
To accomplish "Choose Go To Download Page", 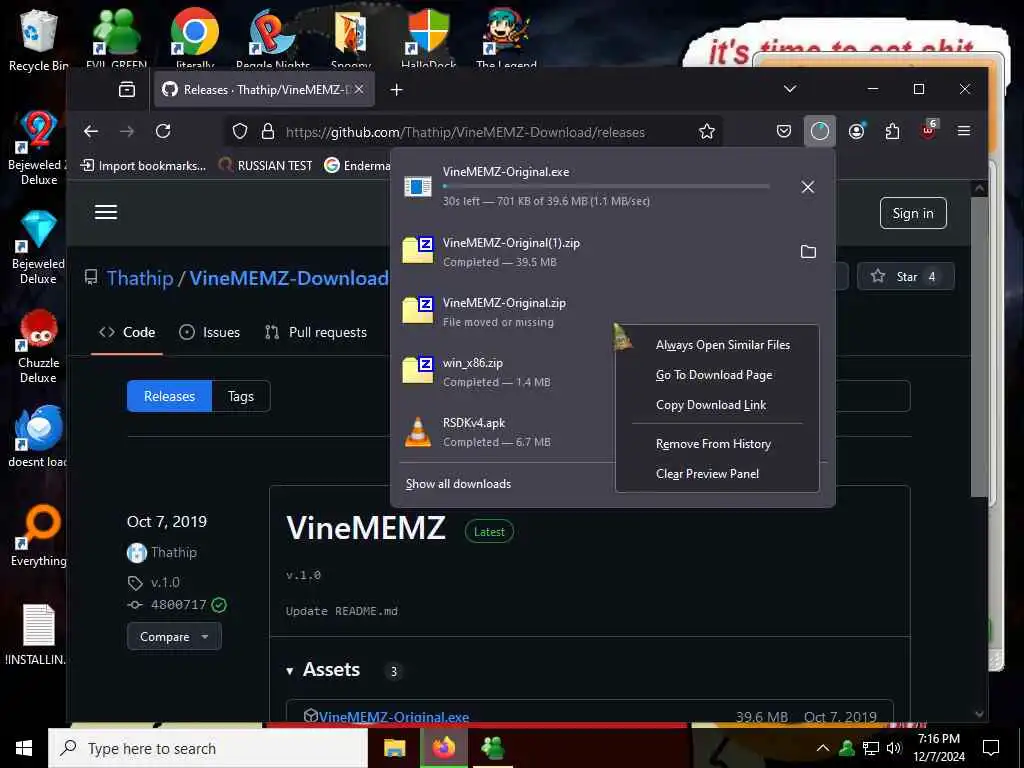I will [x=714, y=375].
